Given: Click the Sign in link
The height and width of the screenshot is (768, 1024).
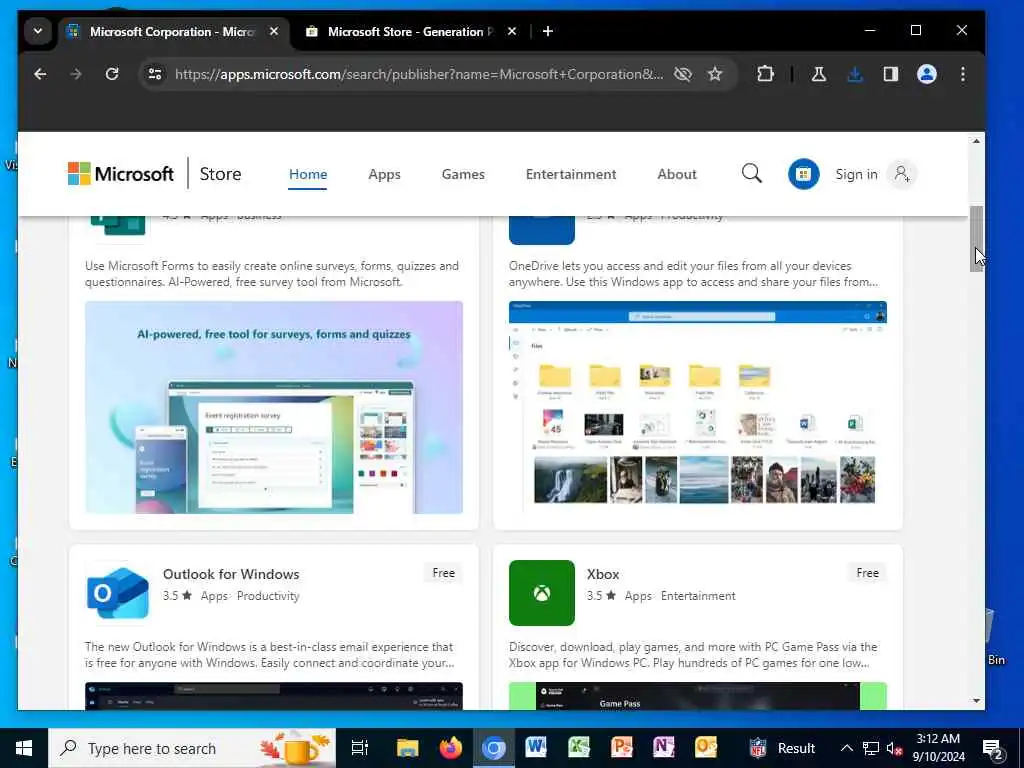Looking at the screenshot, I should [x=856, y=174].
